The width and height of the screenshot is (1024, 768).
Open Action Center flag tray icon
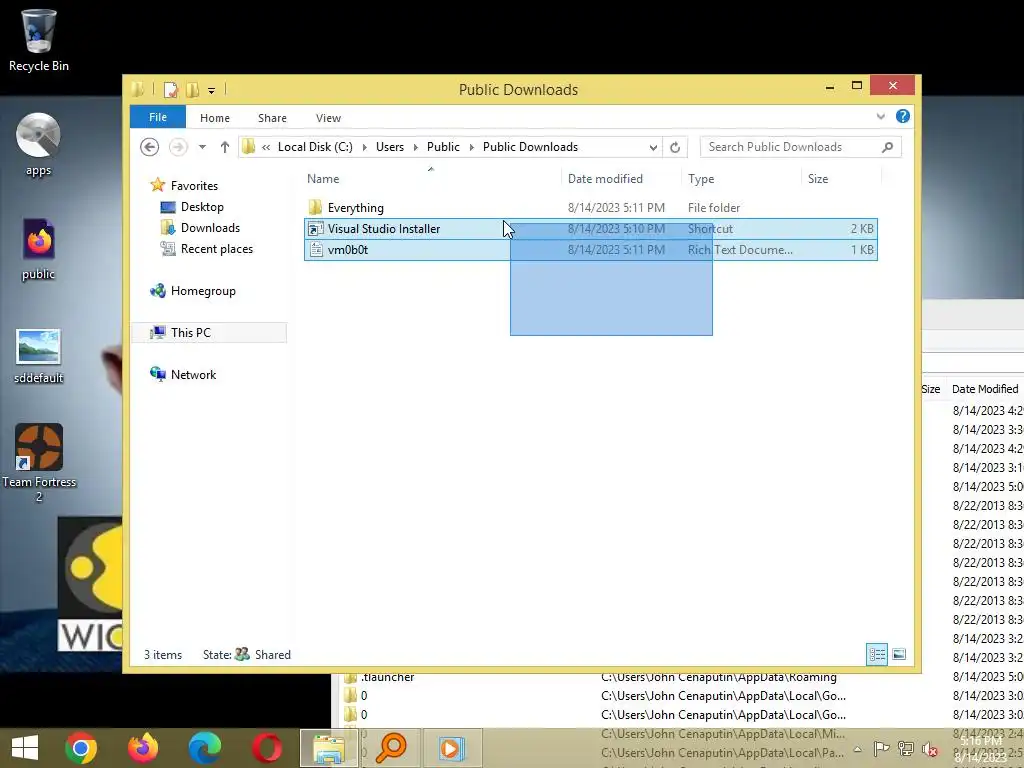pos(881,749)
